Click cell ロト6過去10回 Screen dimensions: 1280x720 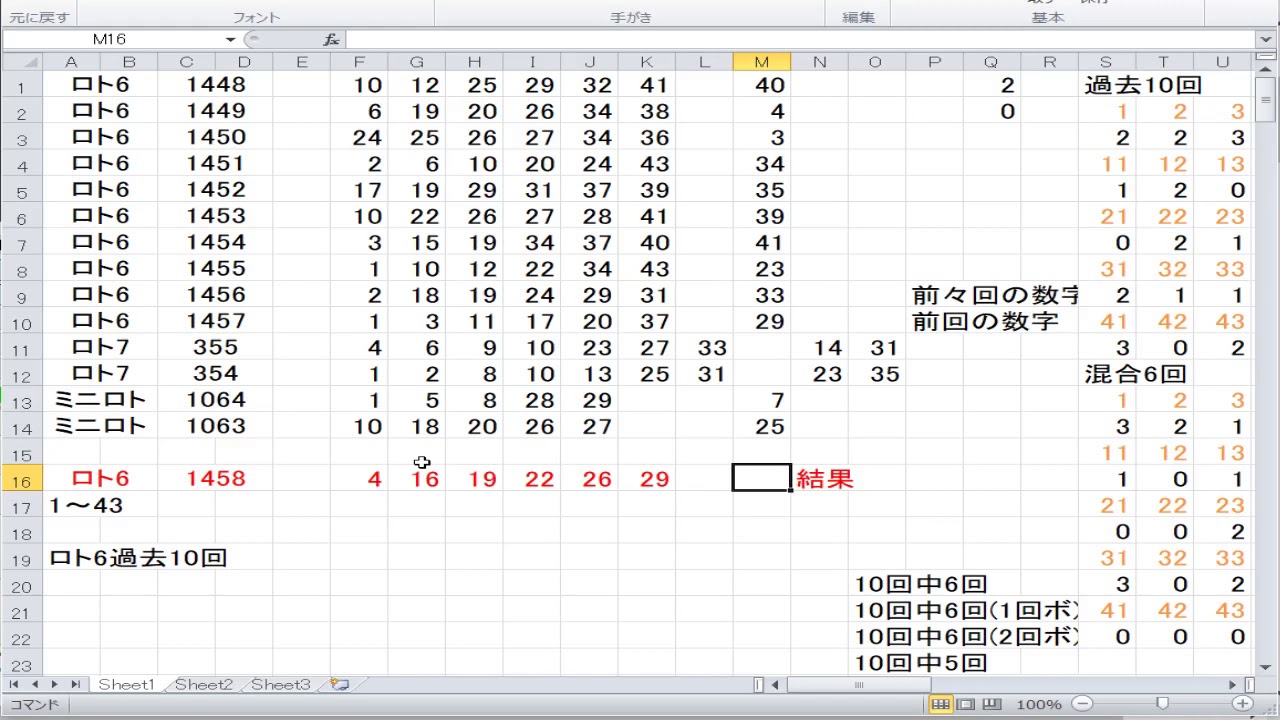[138, 558]
